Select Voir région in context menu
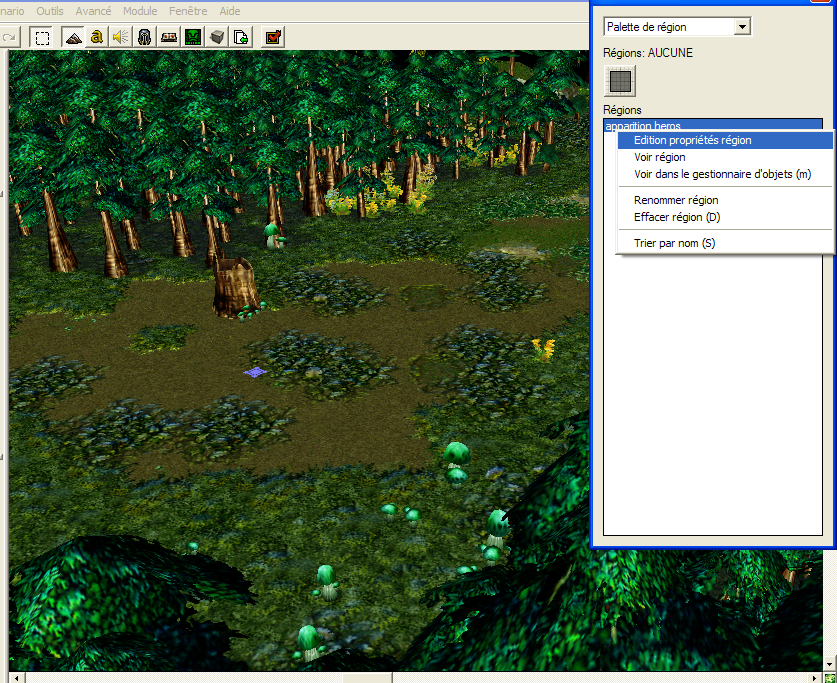Screen dimensions: 837x683 659,157
